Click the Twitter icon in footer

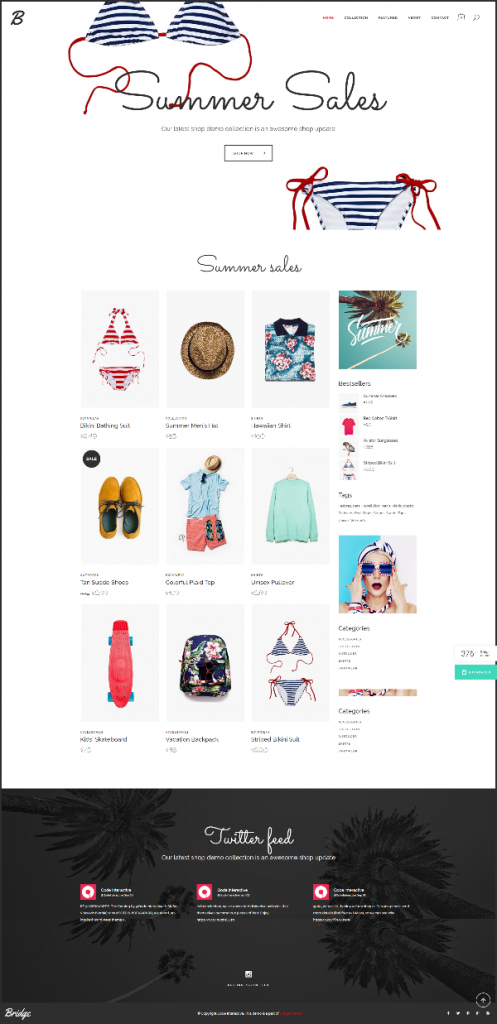tap(458, 1014)
